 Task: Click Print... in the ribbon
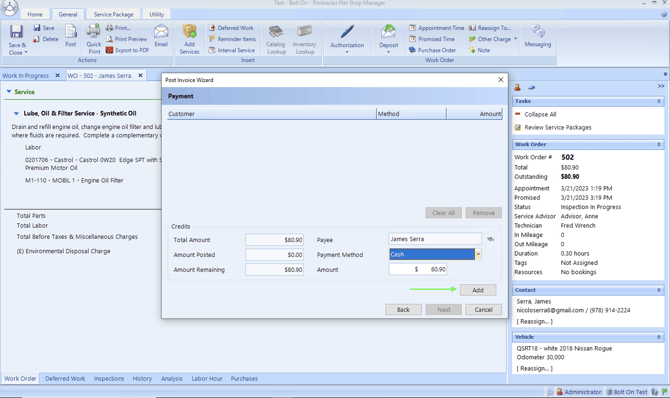tap(118, 28)
